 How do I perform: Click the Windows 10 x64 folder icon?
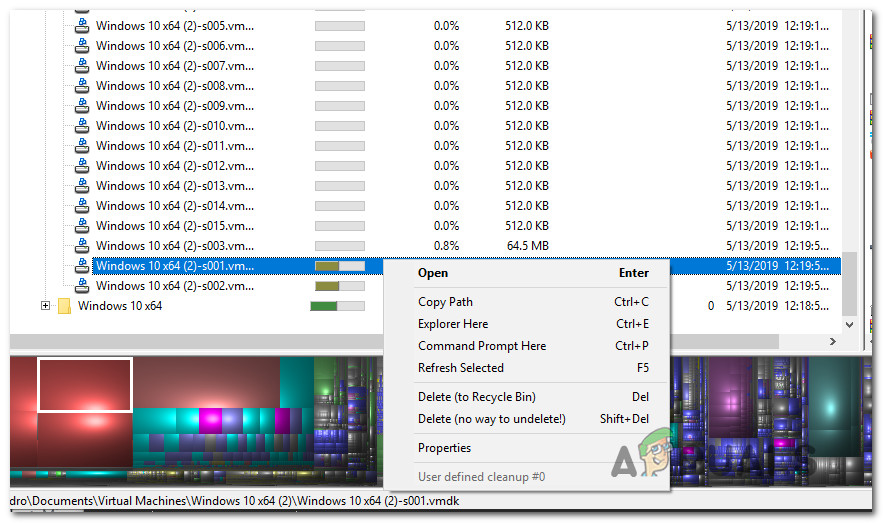point(65,306)
